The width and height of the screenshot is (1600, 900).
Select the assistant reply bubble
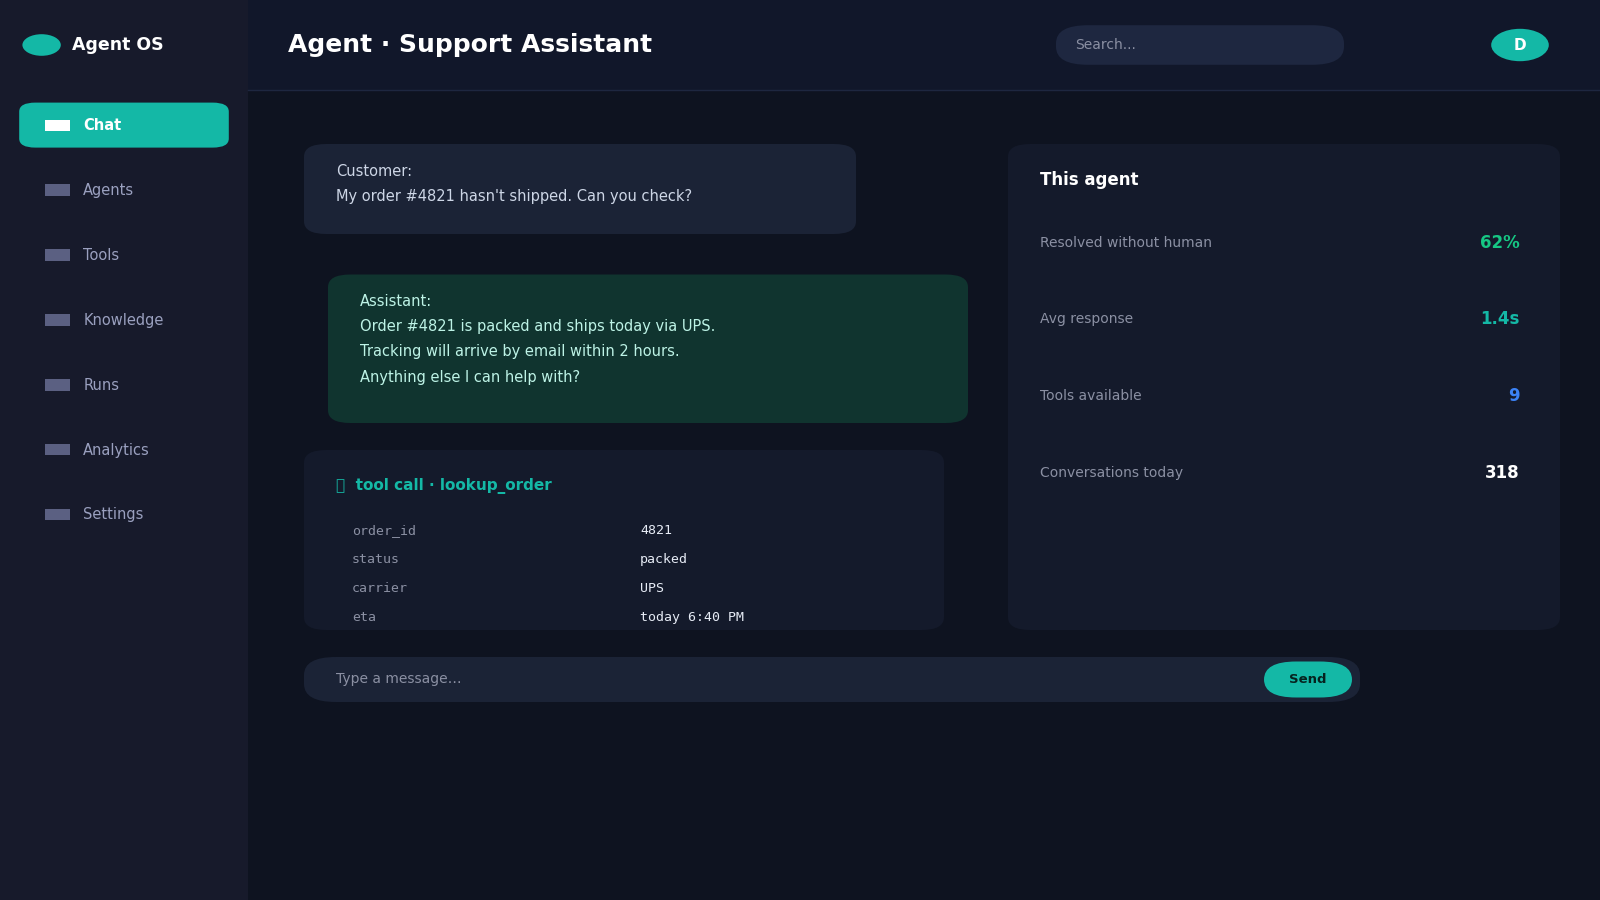point(648,349)
